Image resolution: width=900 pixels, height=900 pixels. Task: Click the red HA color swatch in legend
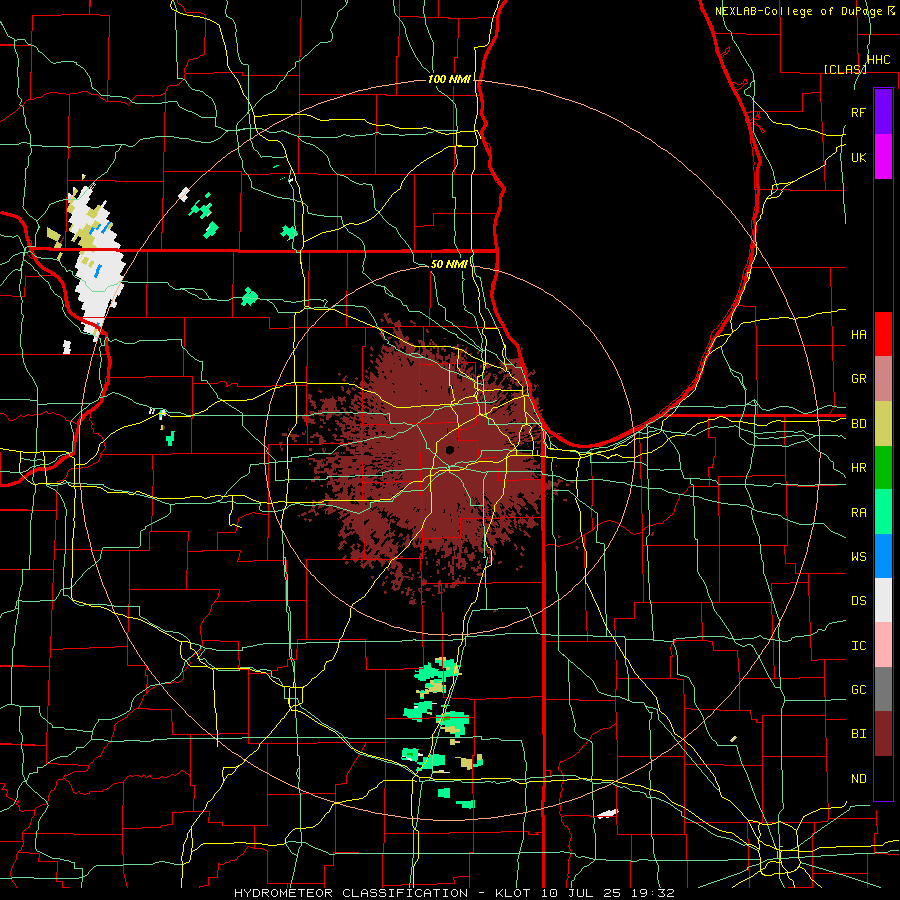click(883, 334)
